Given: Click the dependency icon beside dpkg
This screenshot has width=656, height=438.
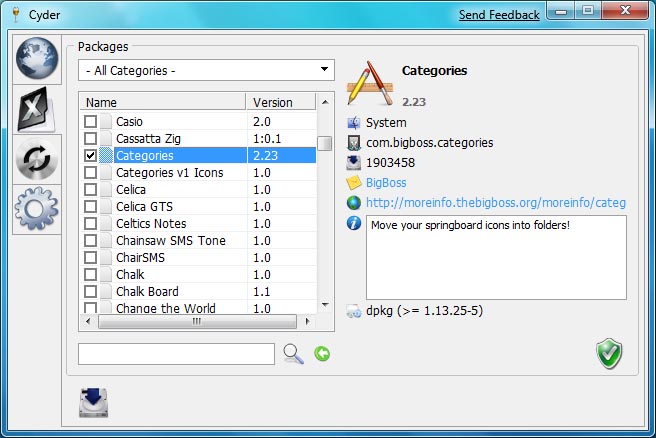Looking at the screenshot, I should tap(354, 311).
